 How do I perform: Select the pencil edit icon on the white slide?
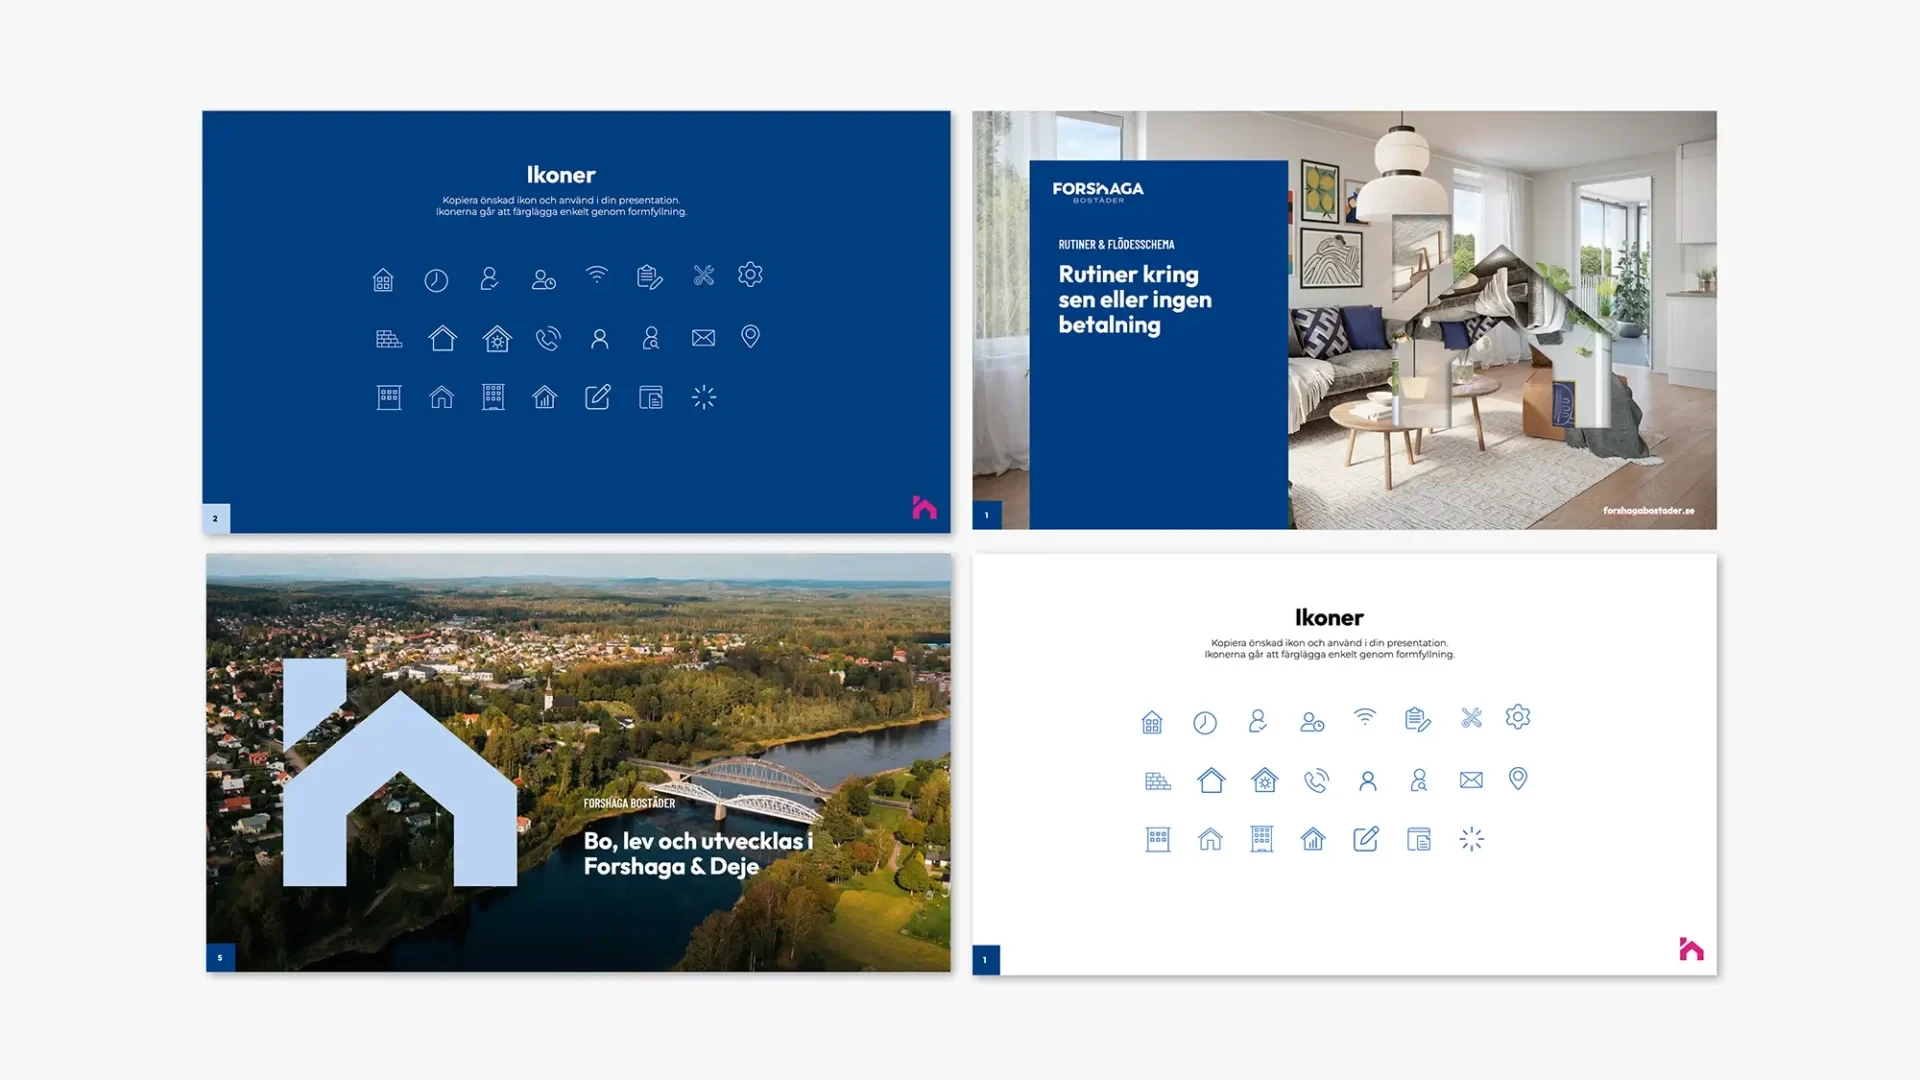1366,839
